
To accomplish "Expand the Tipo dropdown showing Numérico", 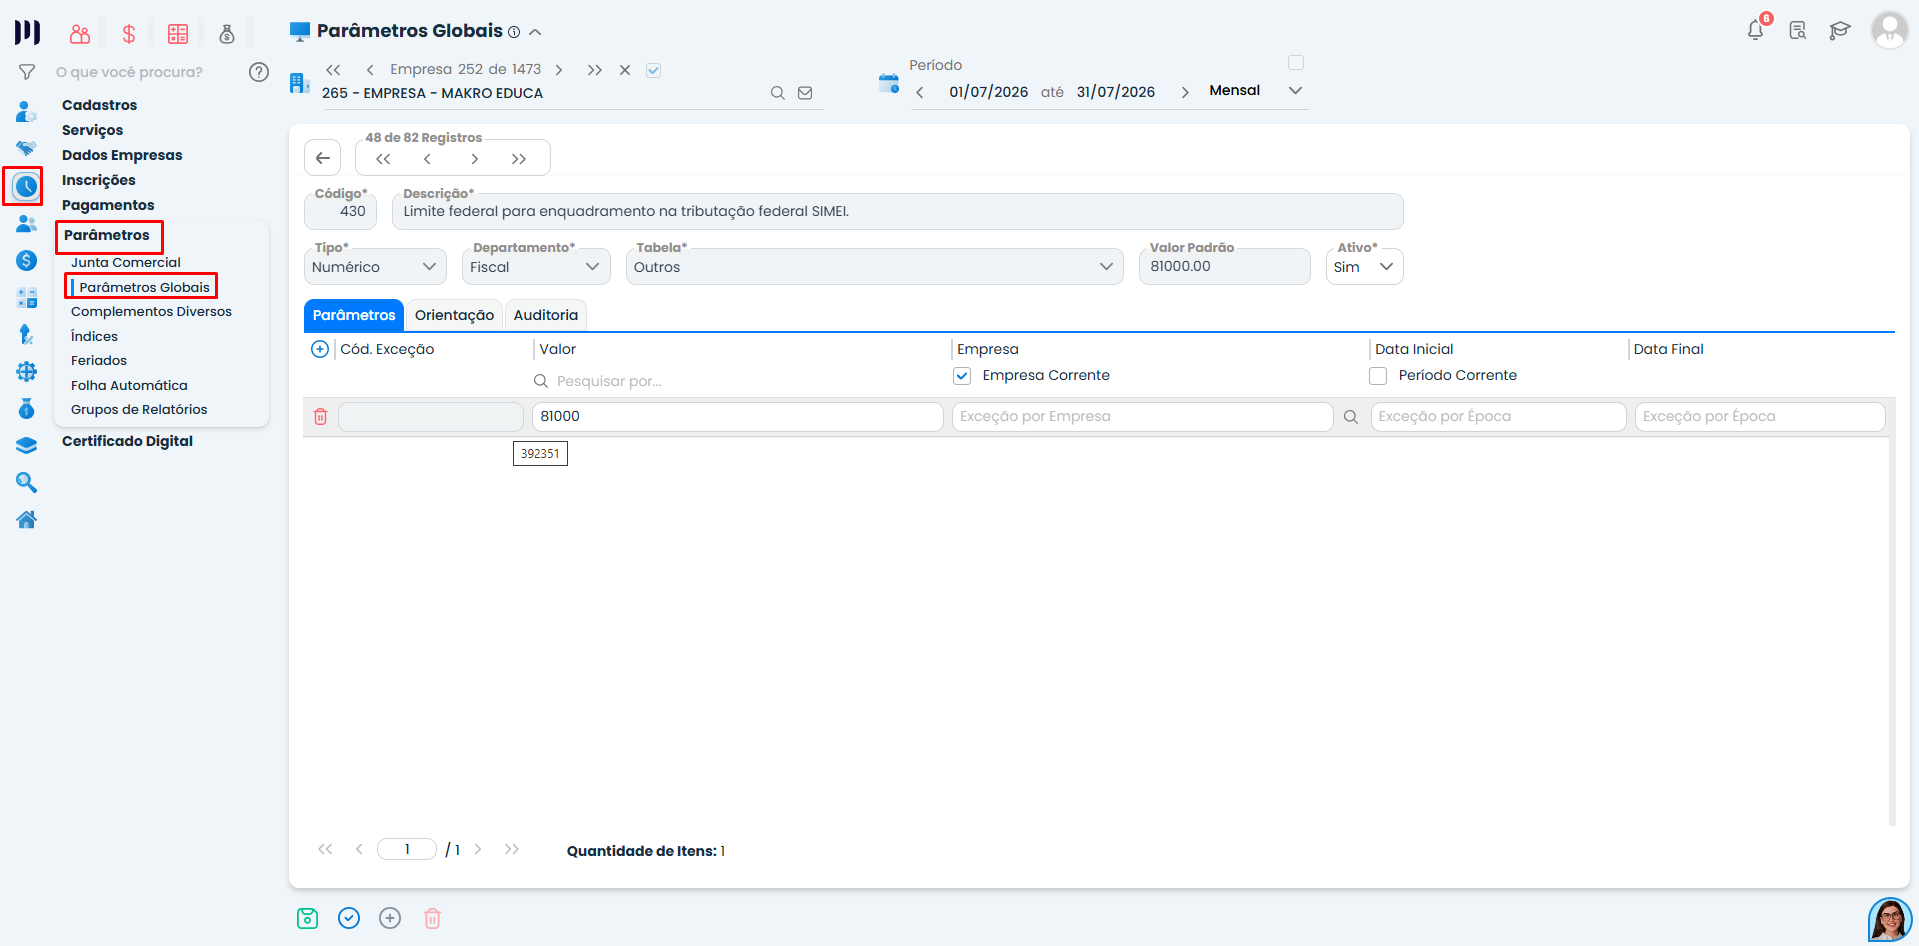I will 375,267.
